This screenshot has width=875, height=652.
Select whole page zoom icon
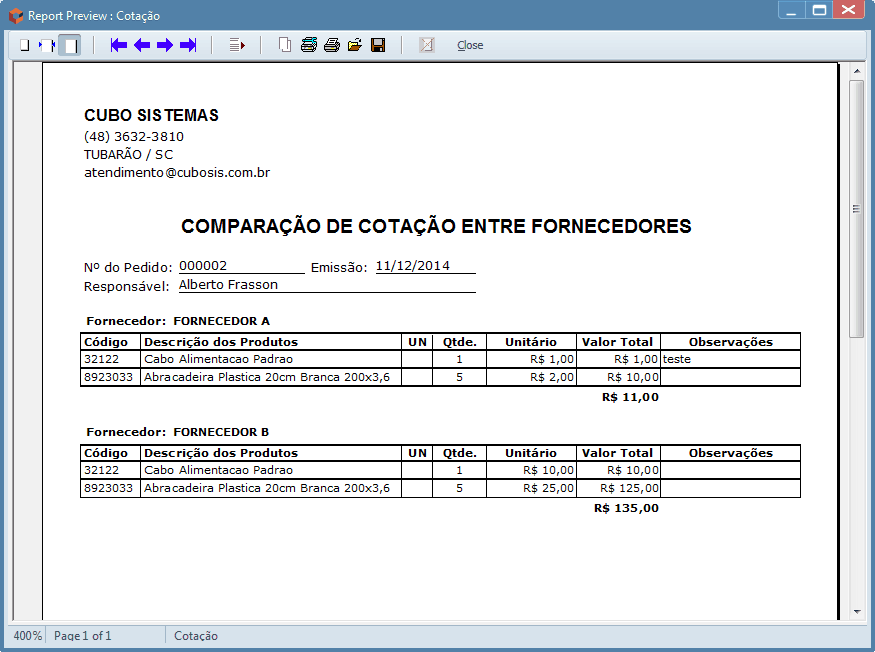[25, 45]
